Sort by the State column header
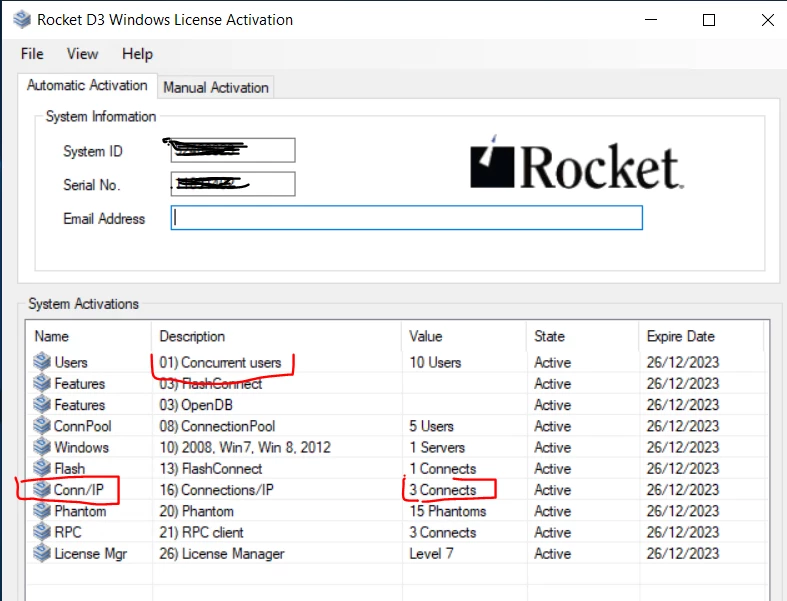The height and width of the screenshot is (601, 787). coord(582,336)
